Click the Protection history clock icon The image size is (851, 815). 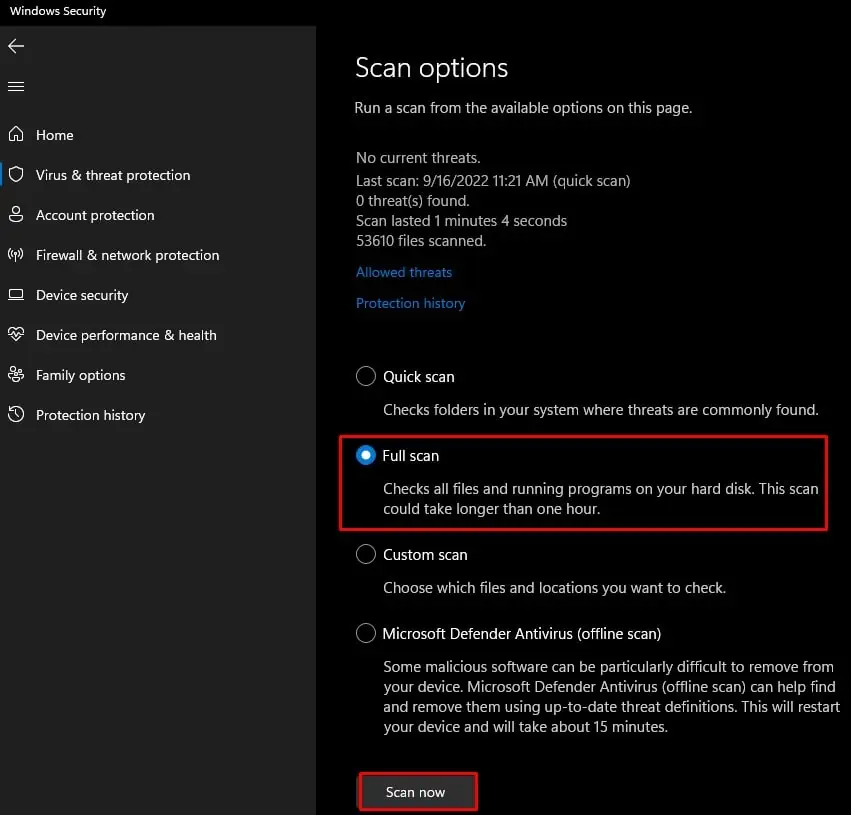coord(16,415)
